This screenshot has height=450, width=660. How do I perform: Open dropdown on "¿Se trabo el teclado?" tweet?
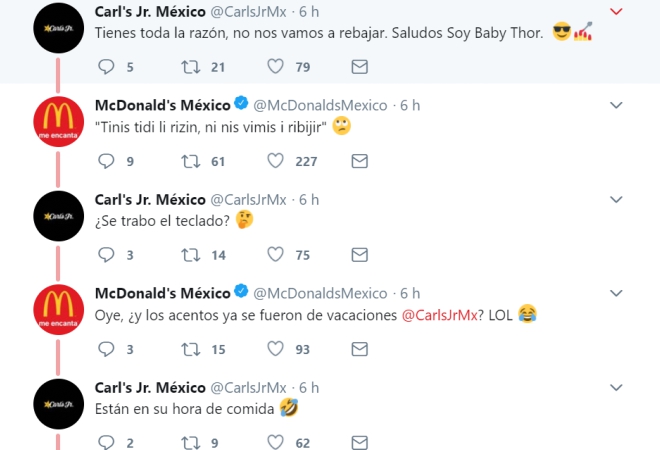pyautogui.click(x=617, y=199)
